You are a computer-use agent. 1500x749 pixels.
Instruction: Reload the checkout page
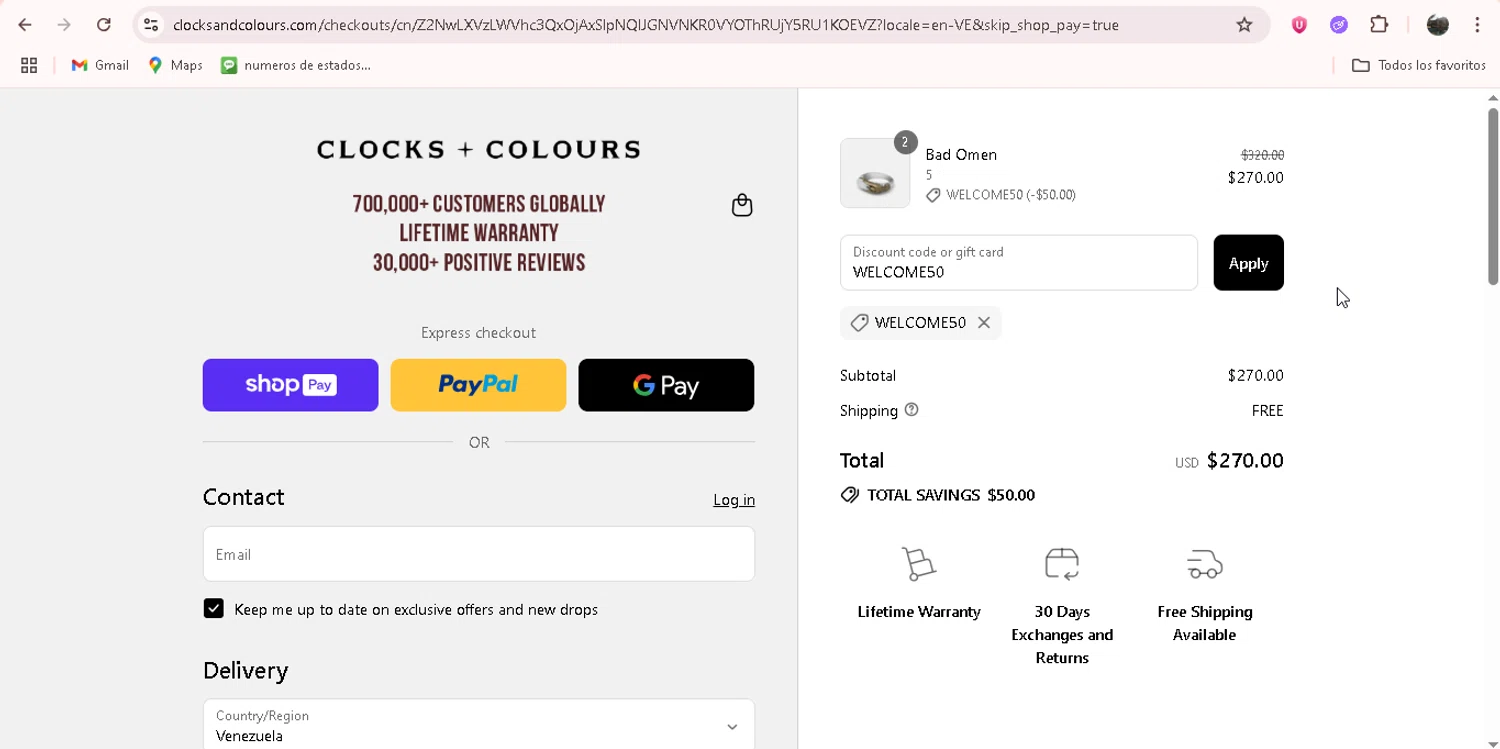tap(104, 25)
